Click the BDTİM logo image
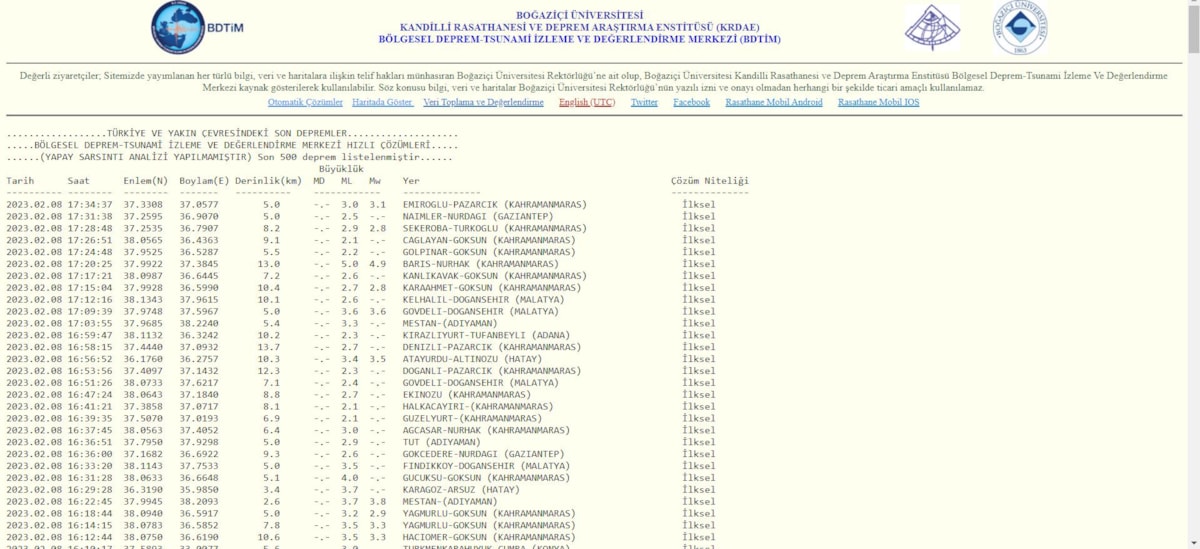The image size is (1200, 549). pos(192,27)
